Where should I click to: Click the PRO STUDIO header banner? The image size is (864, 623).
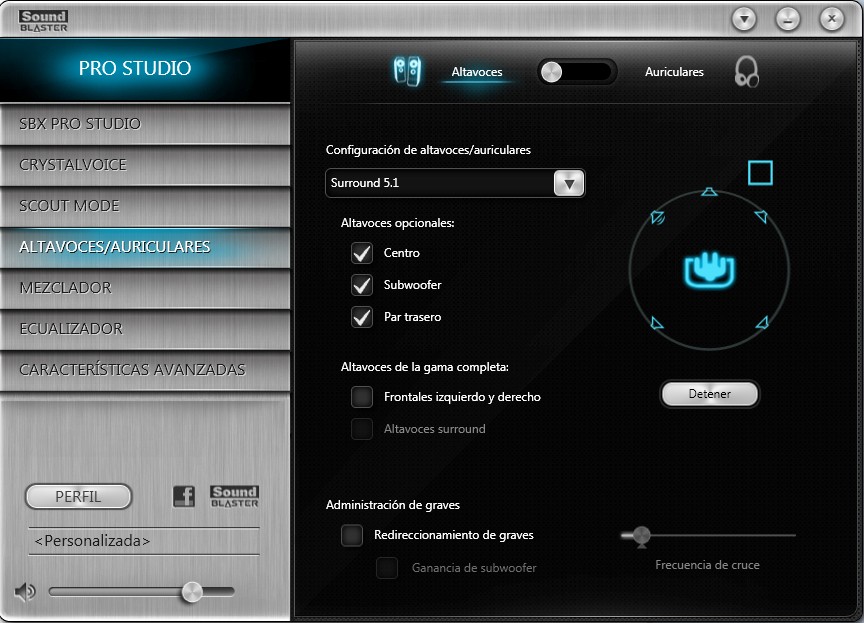coord(145,69)
